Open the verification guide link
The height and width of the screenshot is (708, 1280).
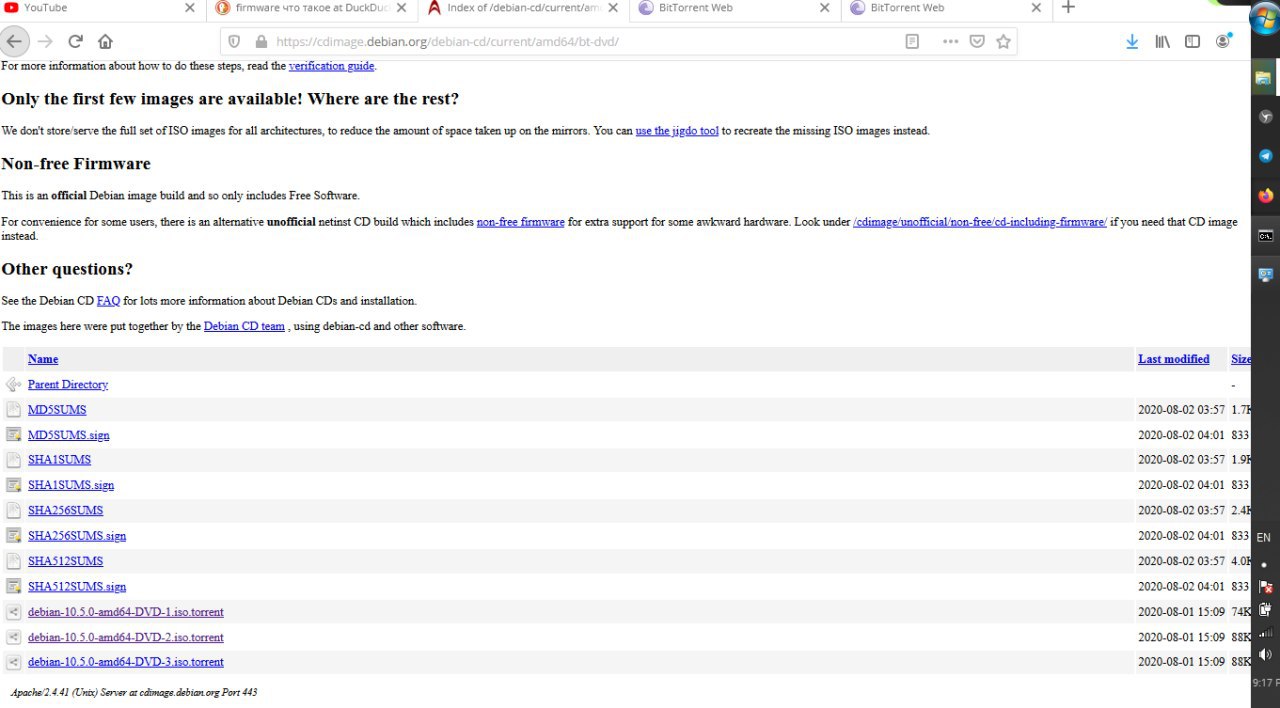pos(331,66)
